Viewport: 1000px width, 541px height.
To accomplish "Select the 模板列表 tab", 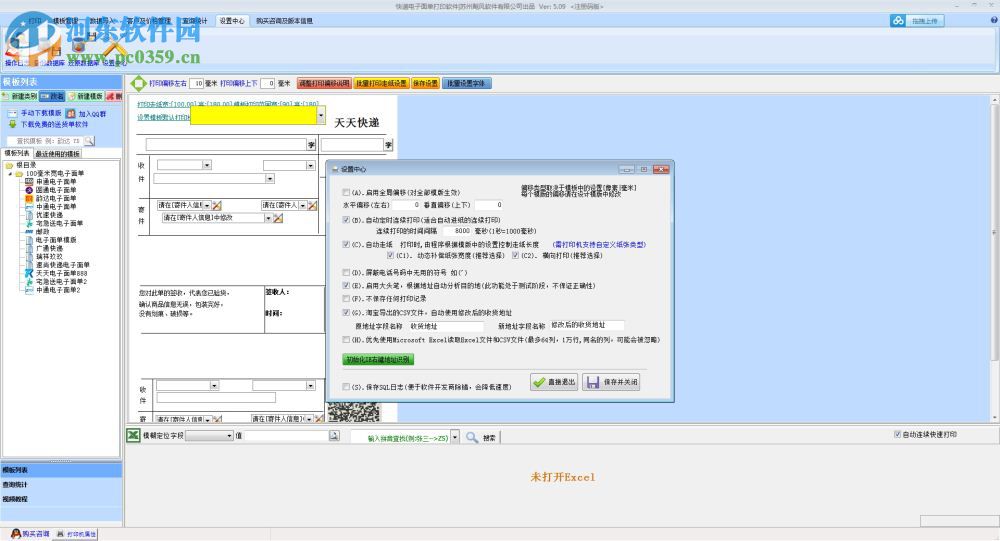I will click(17, 153).
